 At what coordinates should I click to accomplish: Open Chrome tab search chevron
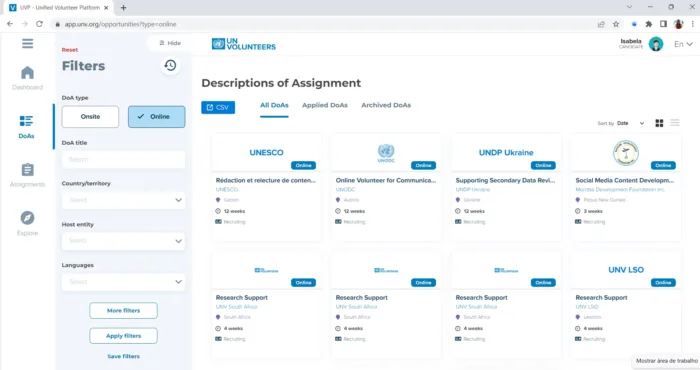629,7
